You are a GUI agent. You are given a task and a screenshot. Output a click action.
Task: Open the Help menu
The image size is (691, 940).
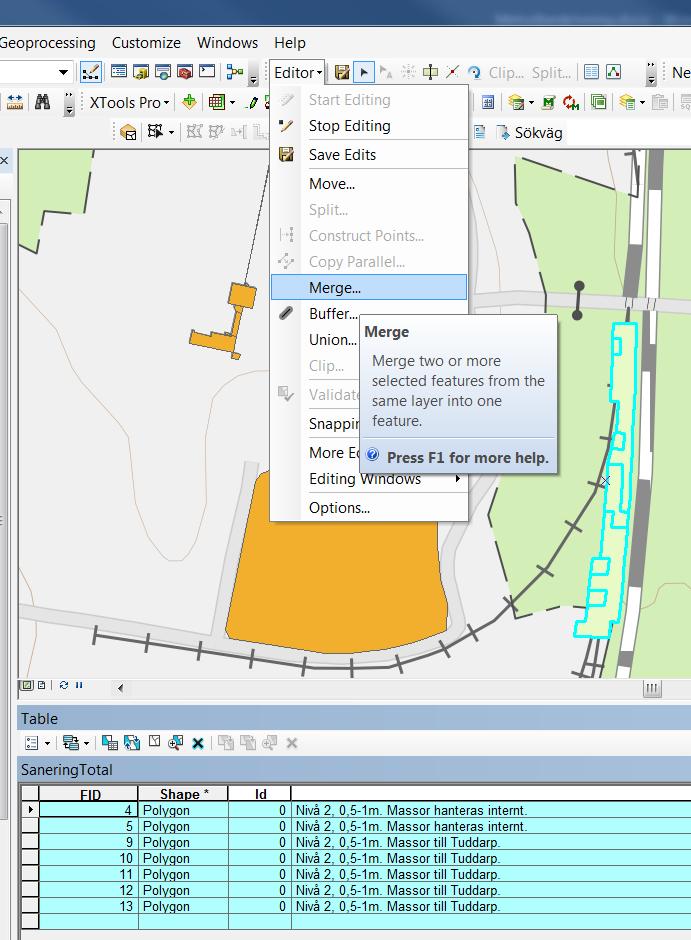[290, 43]
